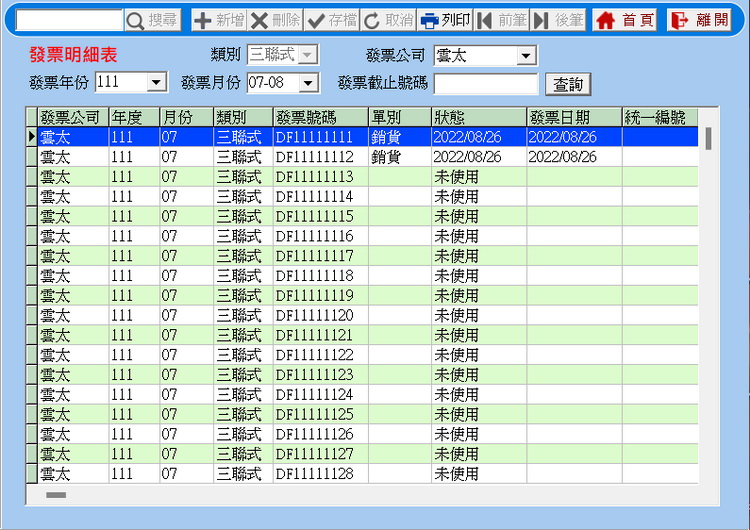Click the 搜尋 magnifier search icon
The height and width of the screenshot is (530, 750).
coord(136,20)
